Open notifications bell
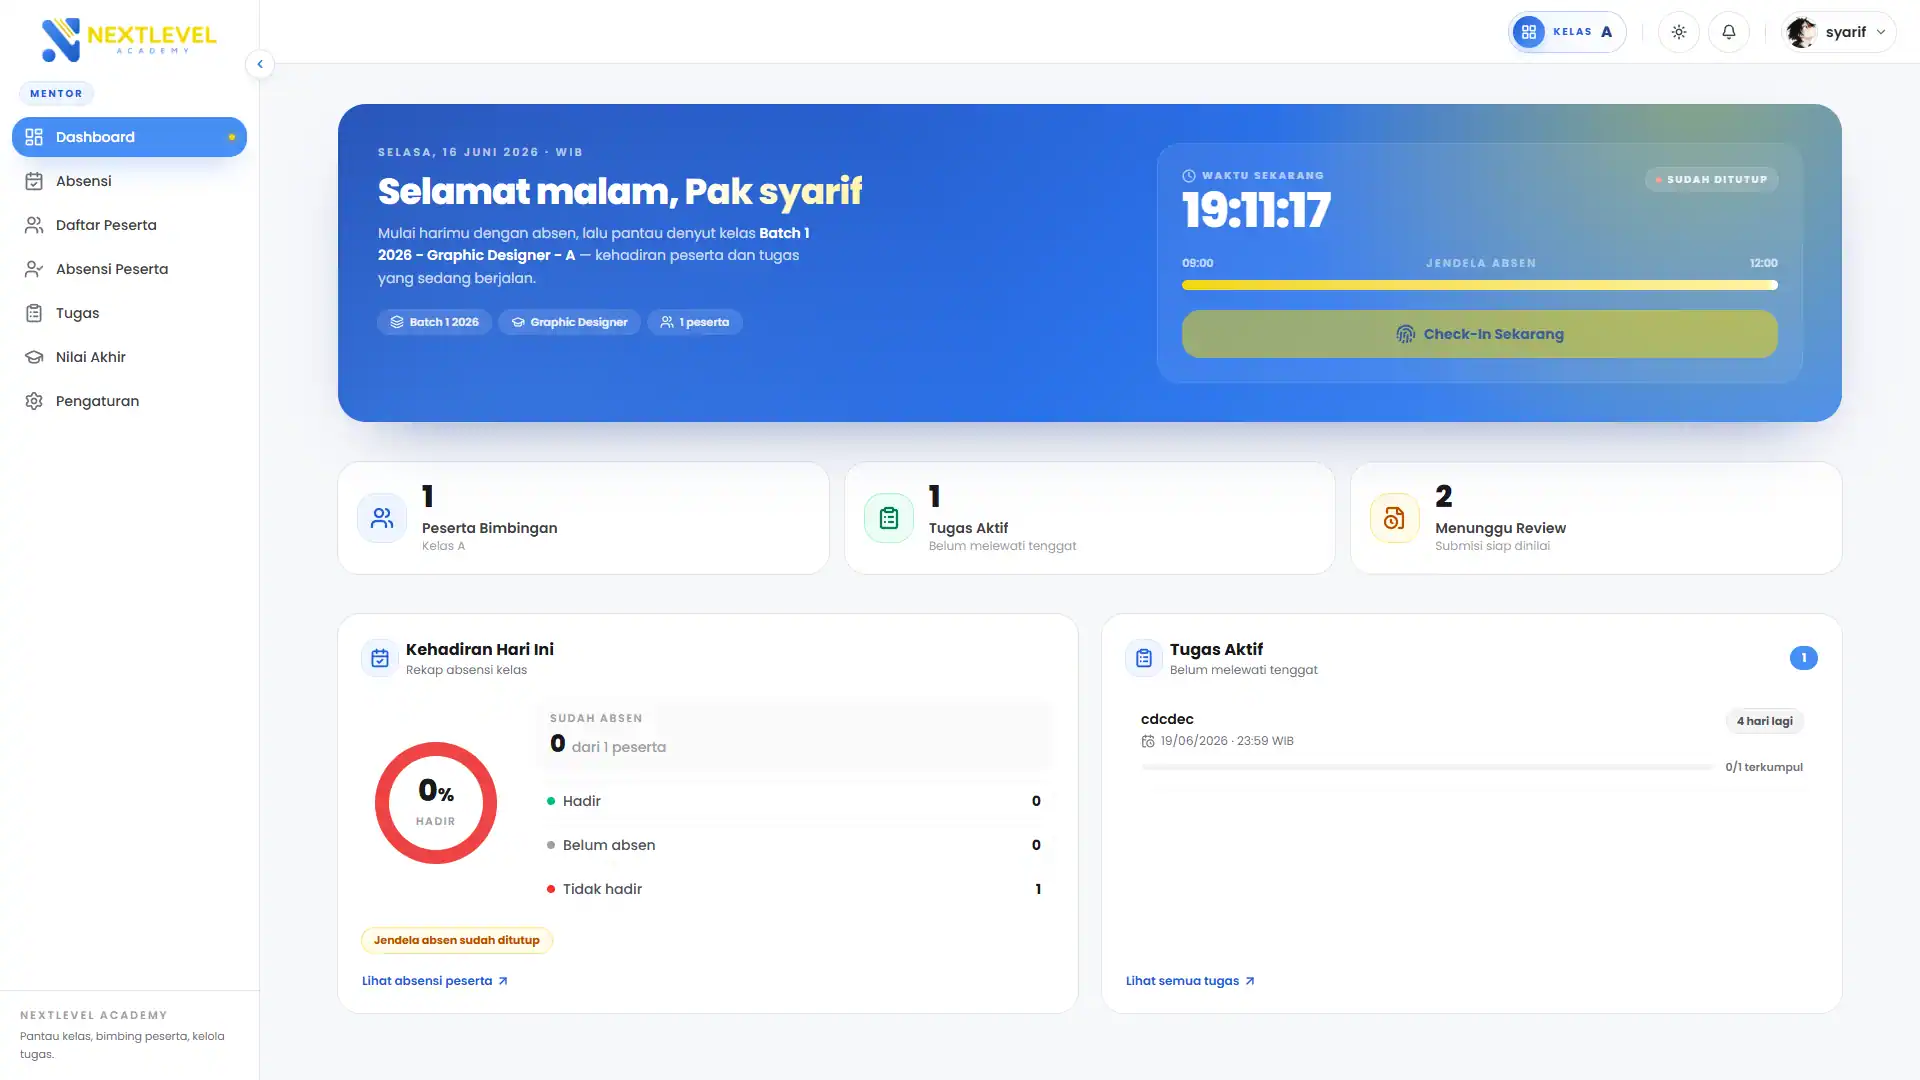Screen dimensions: 1920x1080 (1729, 32)
